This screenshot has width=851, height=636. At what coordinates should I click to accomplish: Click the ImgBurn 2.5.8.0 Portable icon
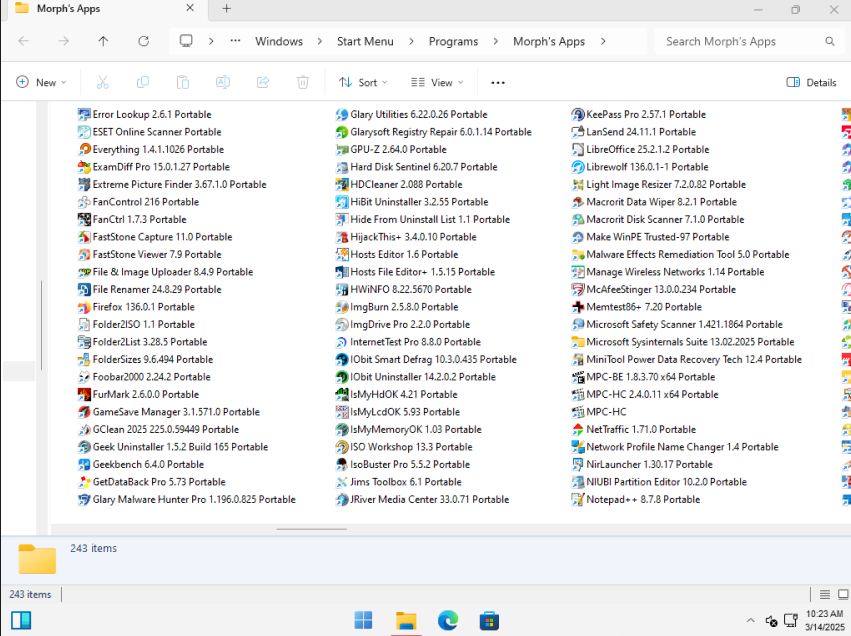342,307
